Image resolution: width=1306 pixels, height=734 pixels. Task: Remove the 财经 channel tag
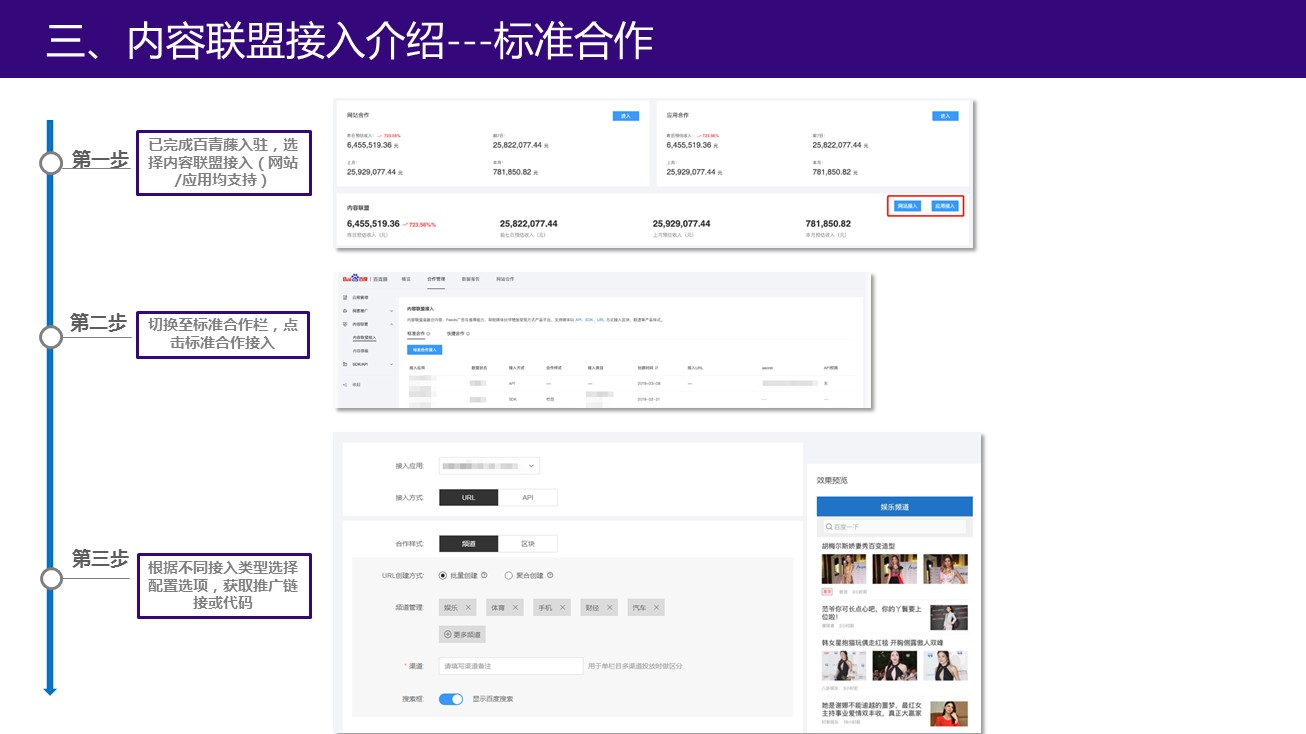609,607
